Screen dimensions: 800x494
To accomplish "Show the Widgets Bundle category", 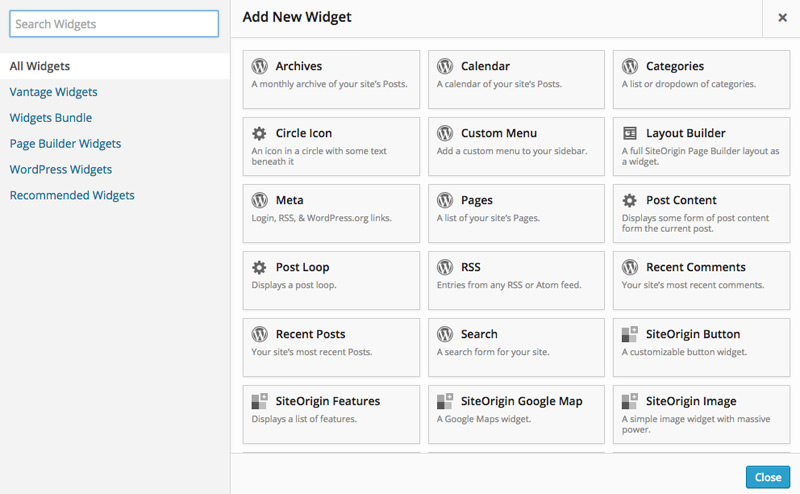I will (x=51, y=117).
